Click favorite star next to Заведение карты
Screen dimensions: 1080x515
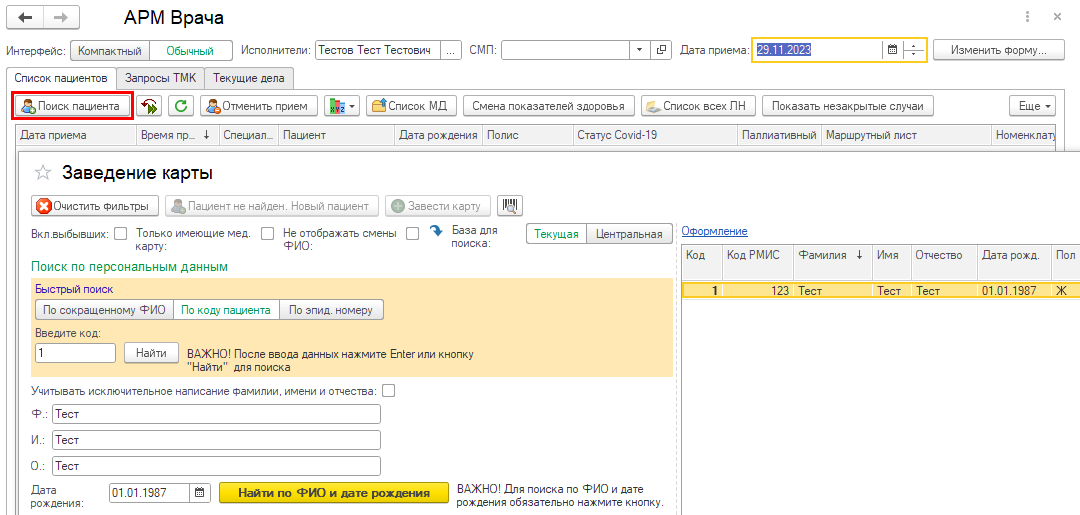click(x=43, y=173)
